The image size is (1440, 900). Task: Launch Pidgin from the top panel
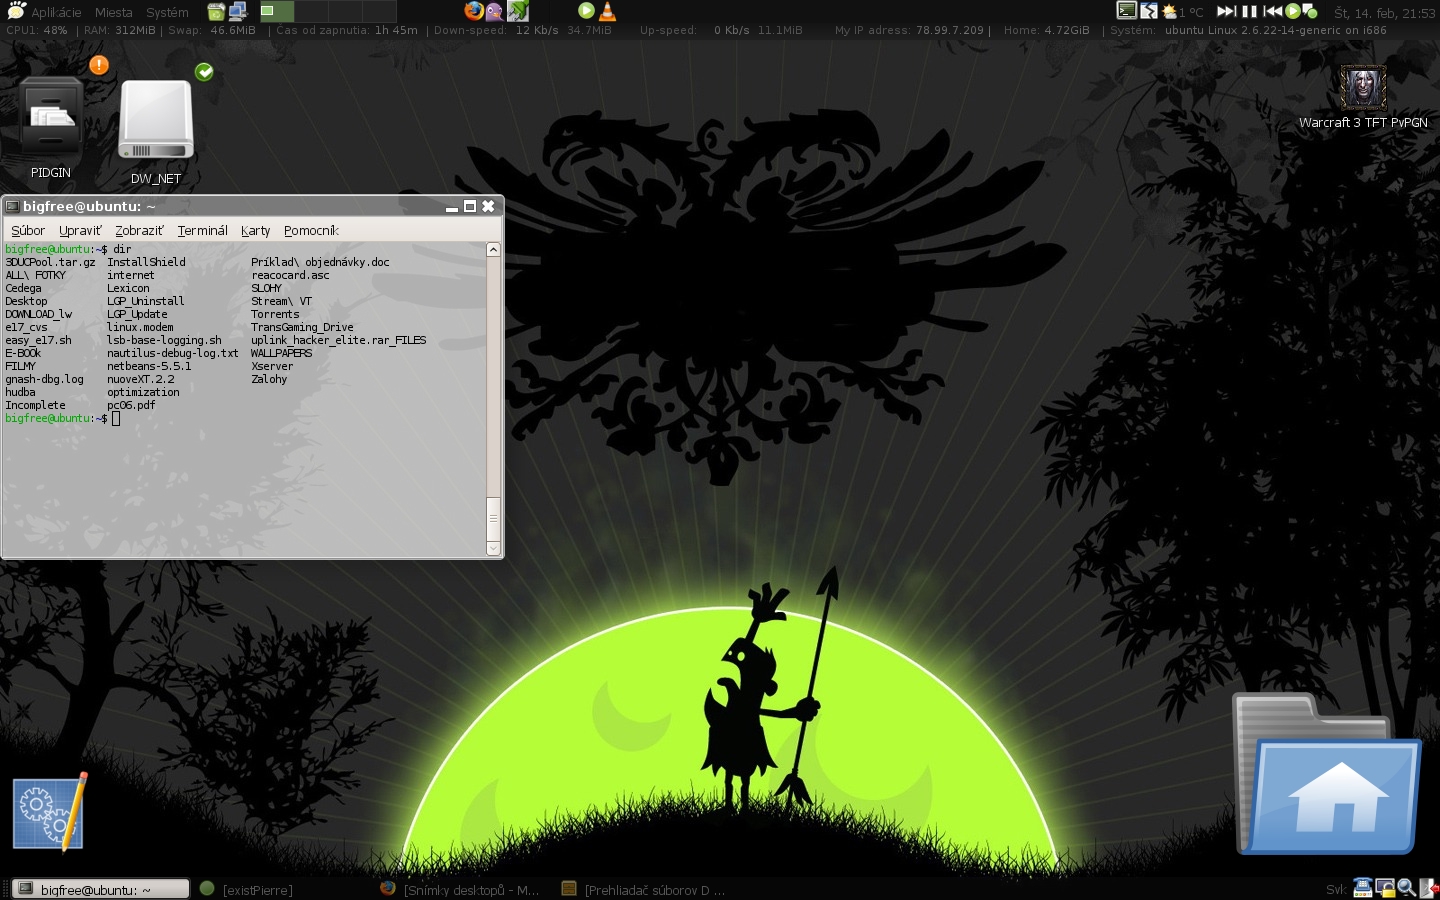[495, 12]
